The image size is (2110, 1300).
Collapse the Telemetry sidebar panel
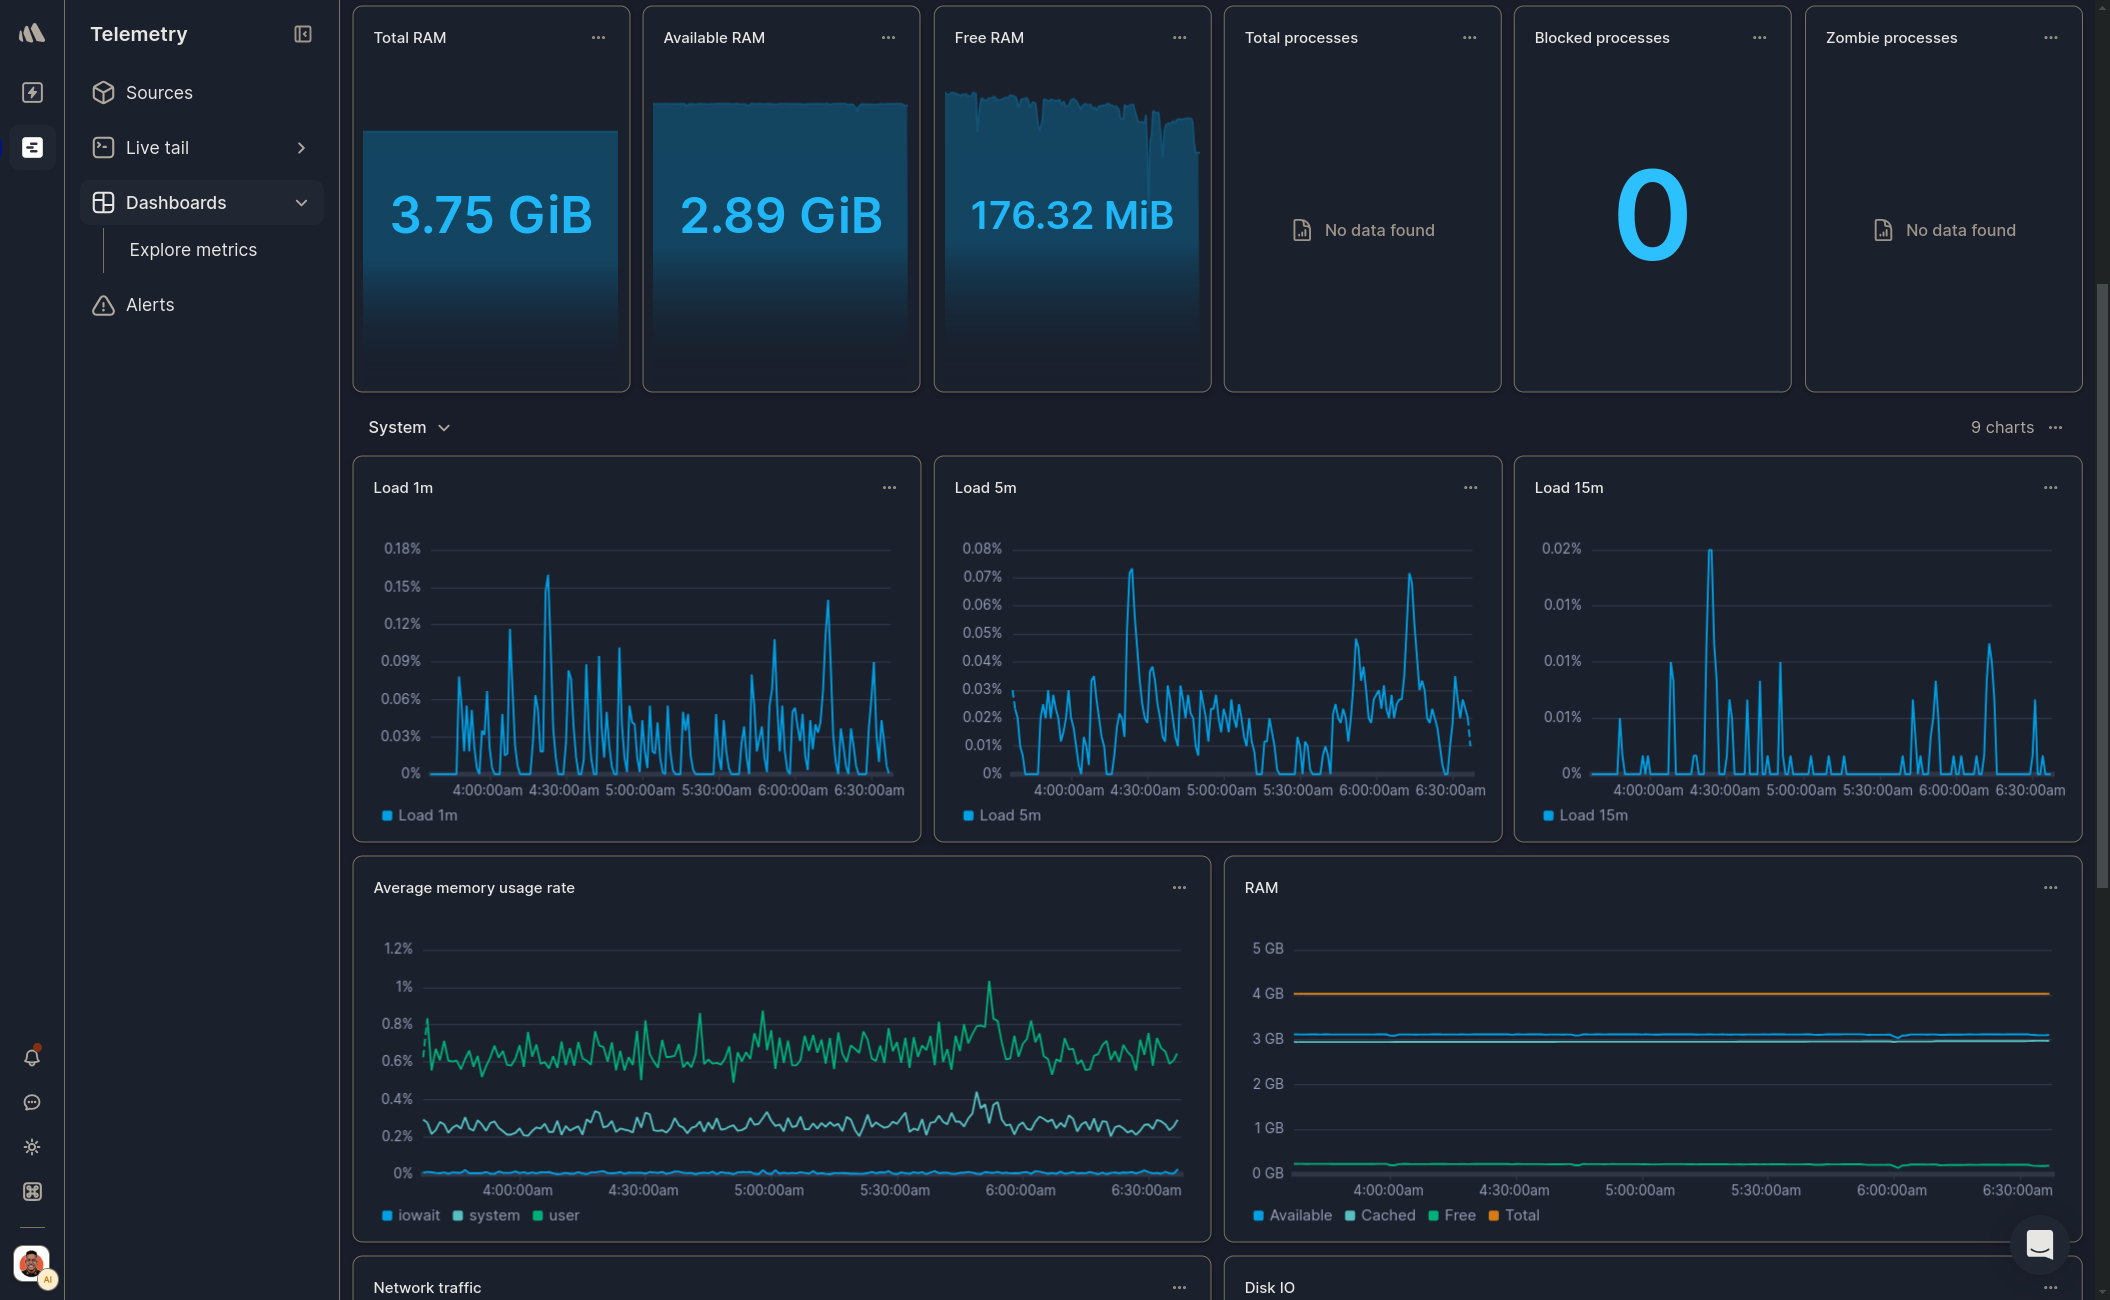tap(302, 33)
